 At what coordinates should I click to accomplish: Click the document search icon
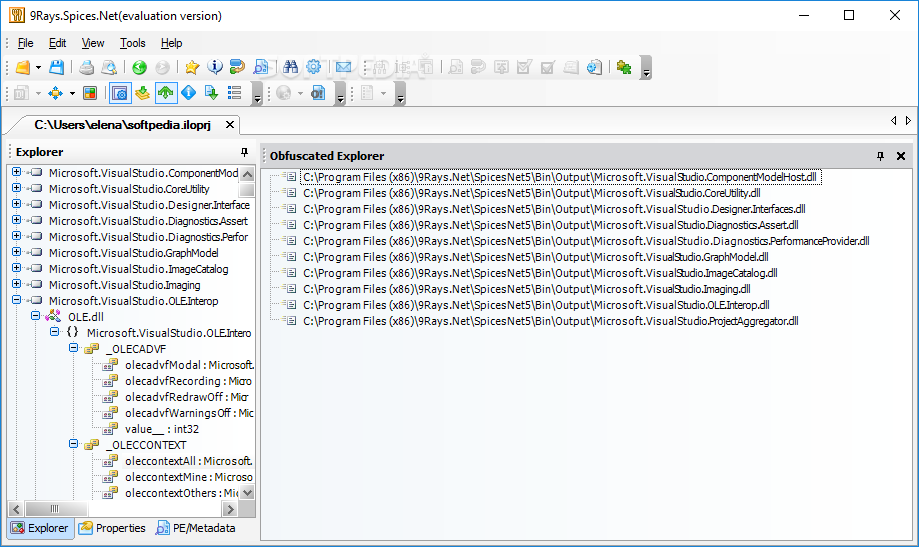click(x=261, y=67)
